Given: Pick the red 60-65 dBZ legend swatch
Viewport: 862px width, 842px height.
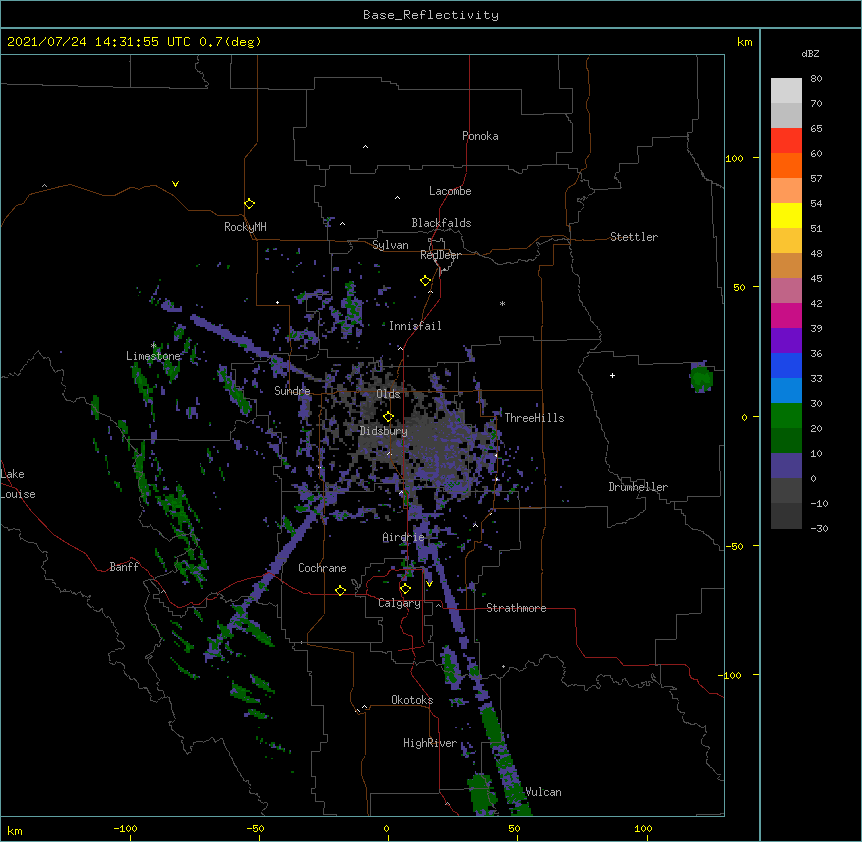Looking at the screenshot, I should 786,140.
